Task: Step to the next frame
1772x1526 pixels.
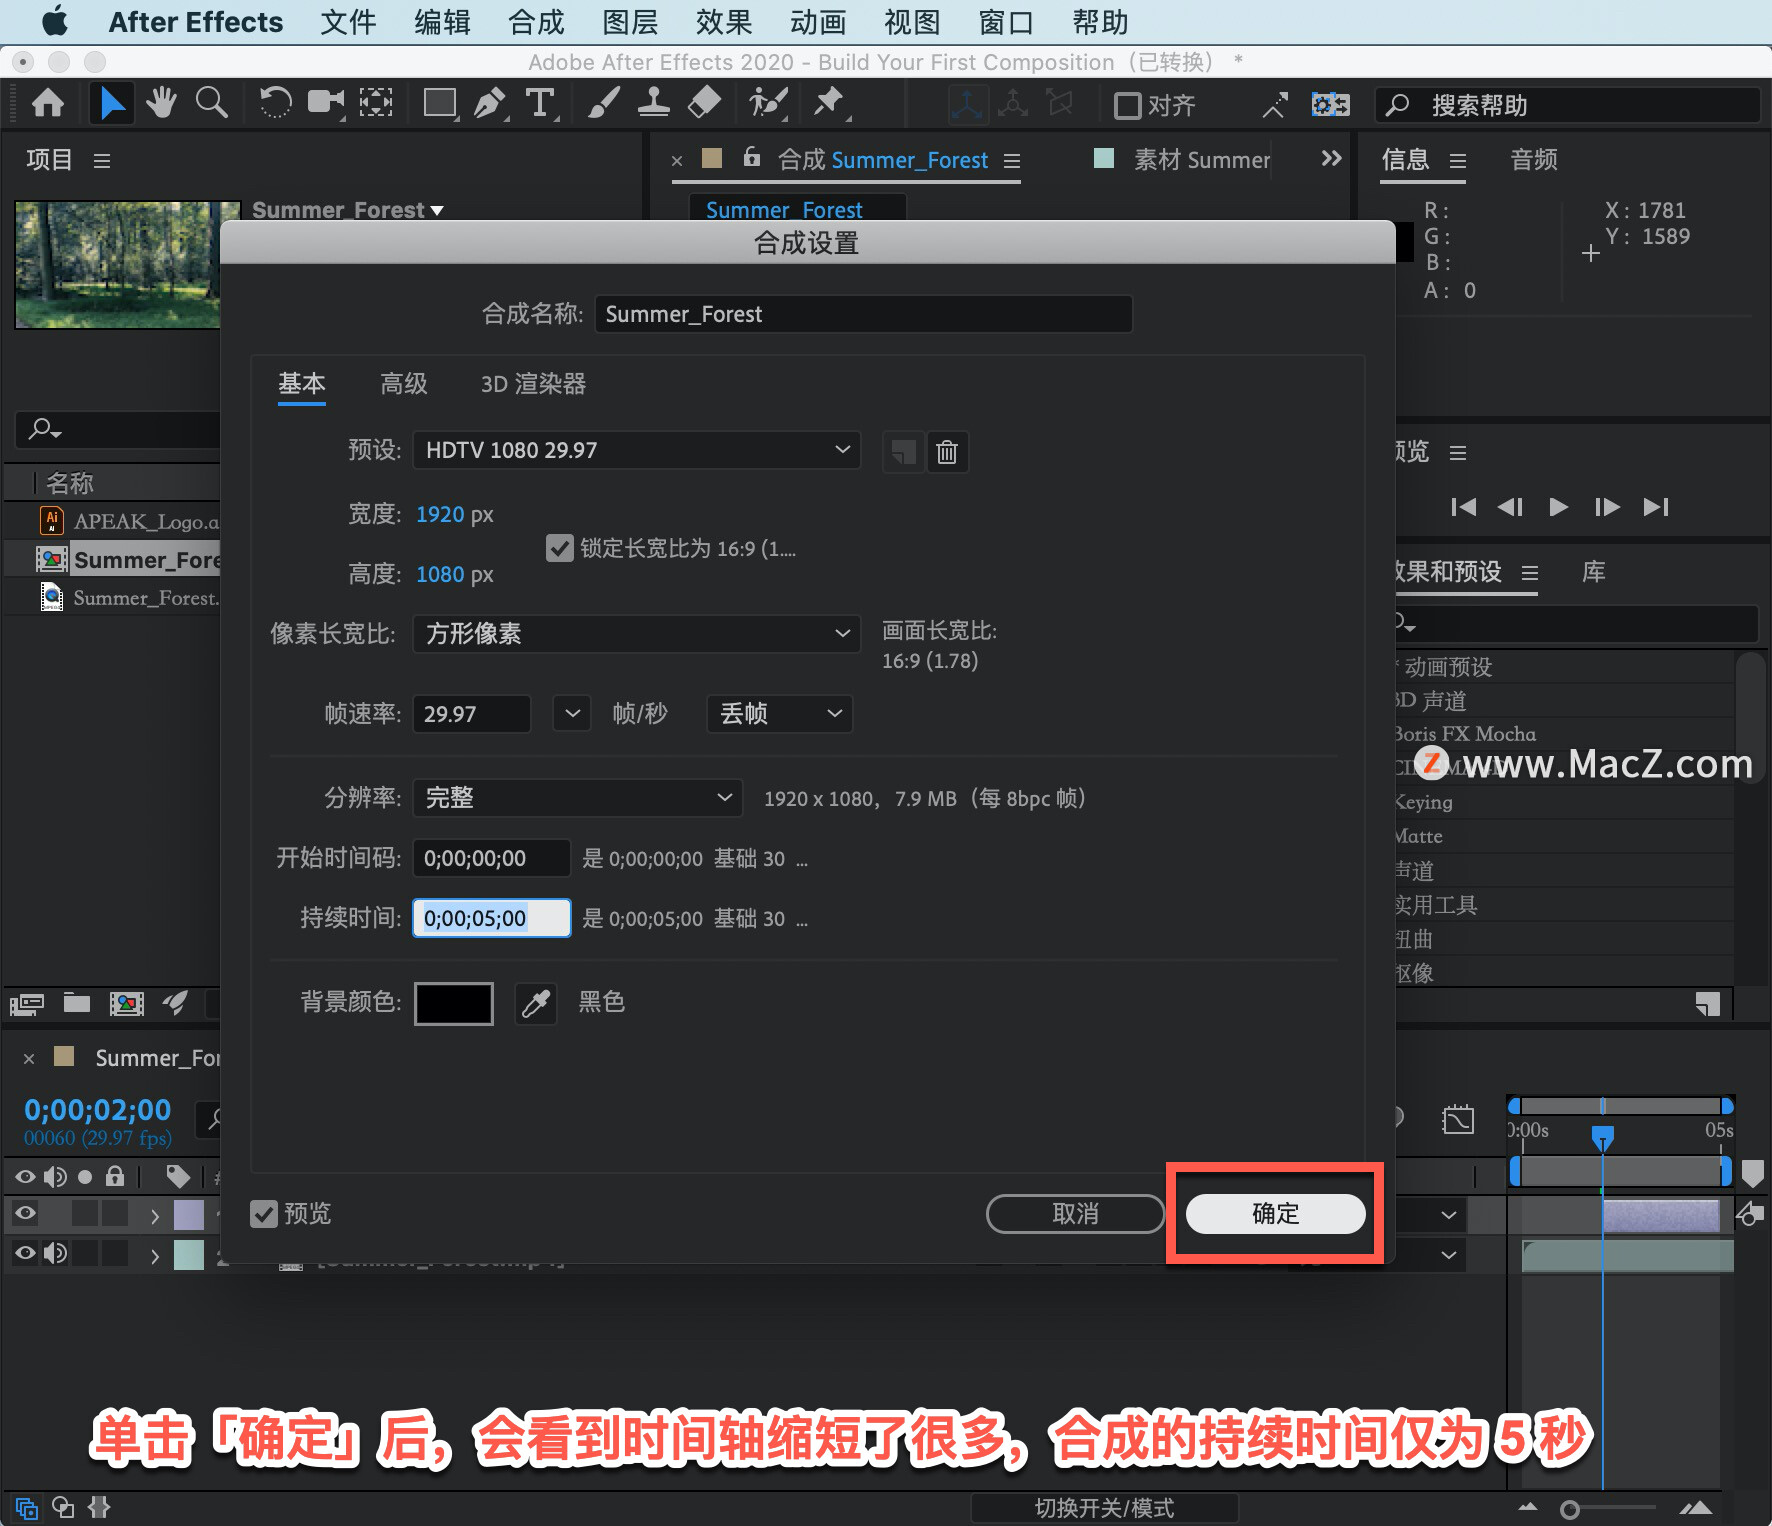Action: [1607, 507]
